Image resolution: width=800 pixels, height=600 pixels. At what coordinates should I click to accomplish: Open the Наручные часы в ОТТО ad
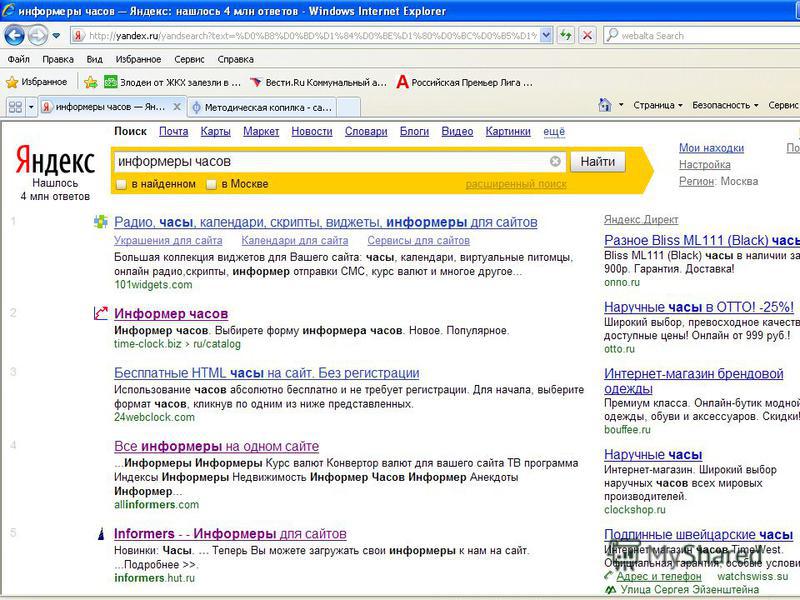[699, 307]
